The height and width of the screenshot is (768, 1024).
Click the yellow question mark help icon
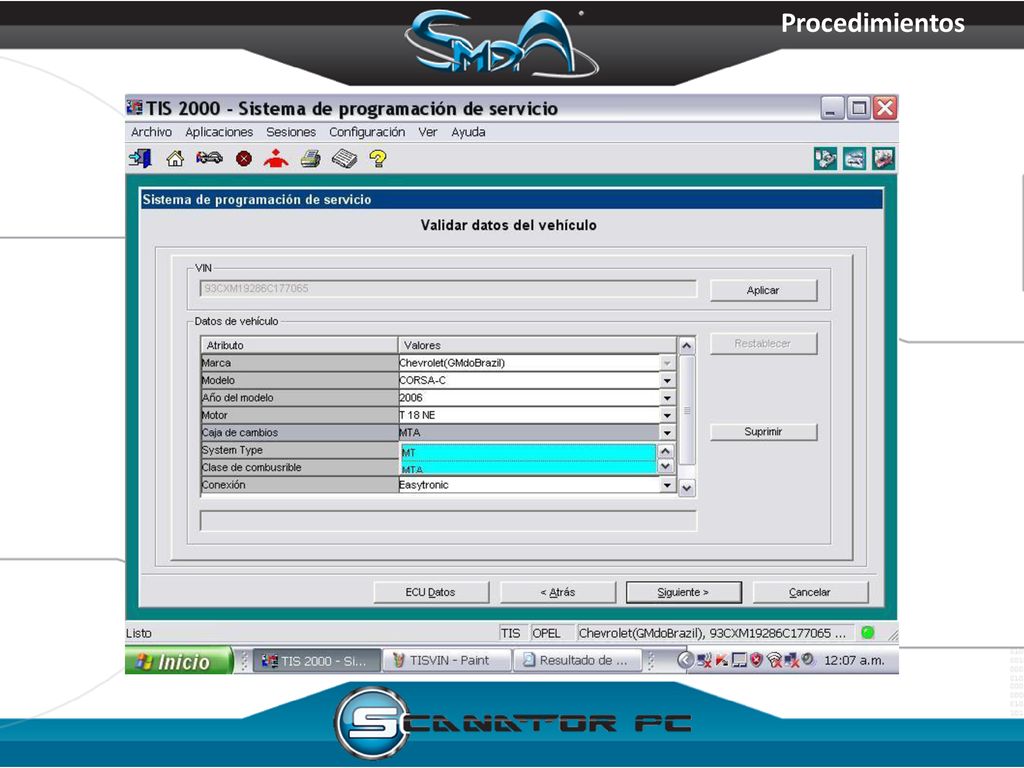pyautogui.click(x=377, y=158)
